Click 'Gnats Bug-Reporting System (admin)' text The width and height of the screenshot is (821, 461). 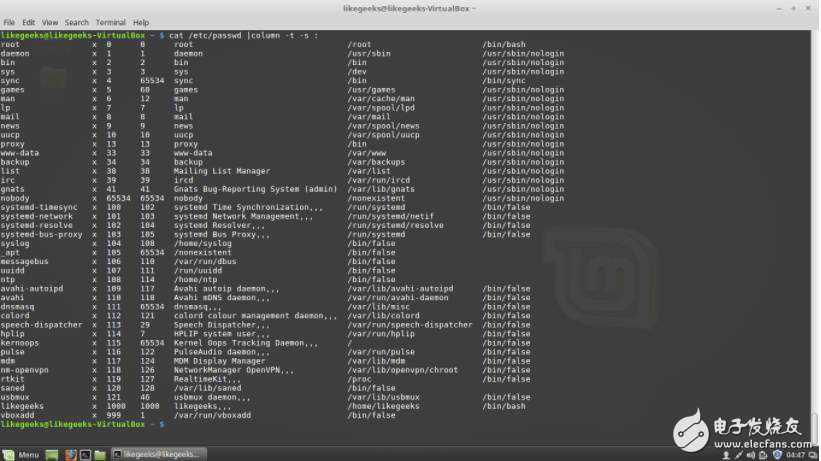click(256, 189)
